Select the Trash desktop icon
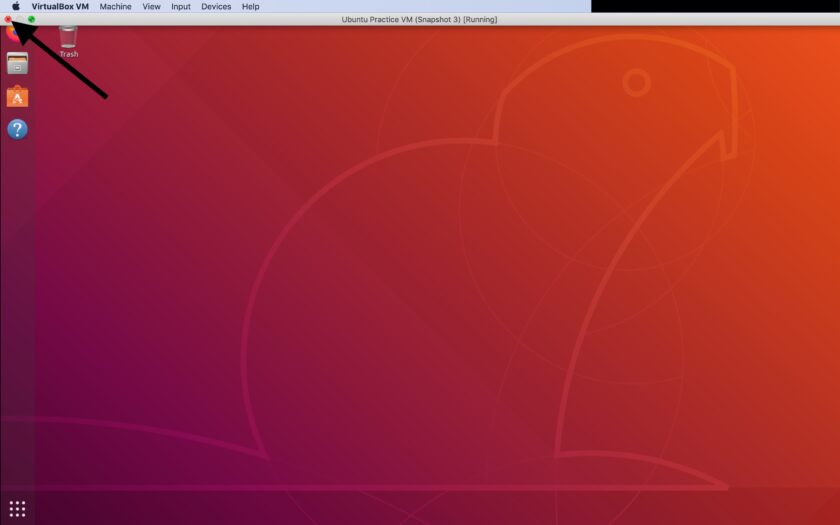The height and width of the screenshot is (525, 840). click(69, 42)
